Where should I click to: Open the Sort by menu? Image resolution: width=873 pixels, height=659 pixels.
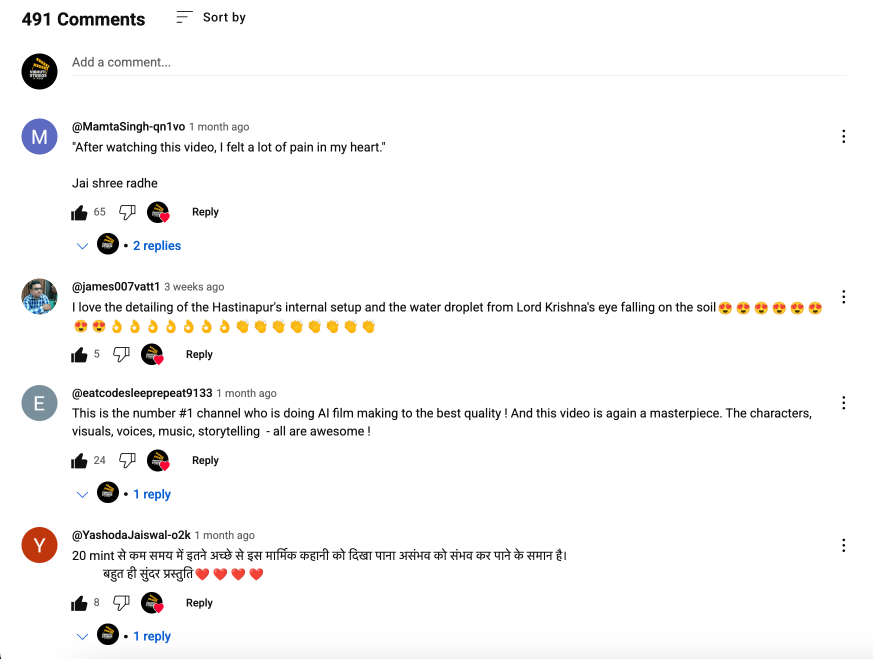[211, 18]
